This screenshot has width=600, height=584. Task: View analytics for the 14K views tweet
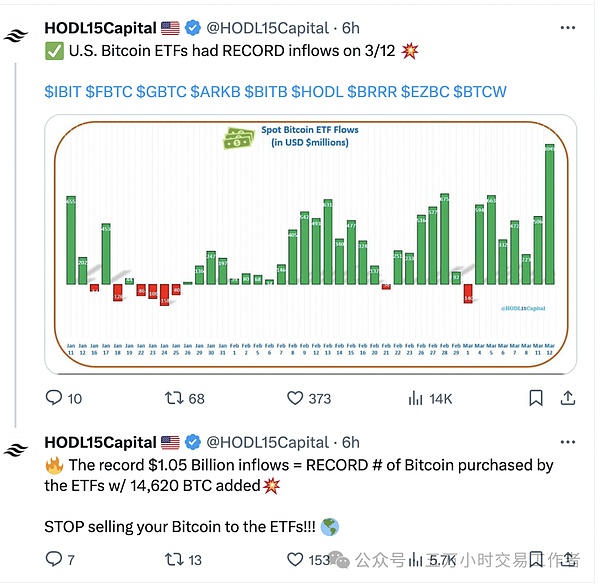pyautogui.click(x=416, y=398)
